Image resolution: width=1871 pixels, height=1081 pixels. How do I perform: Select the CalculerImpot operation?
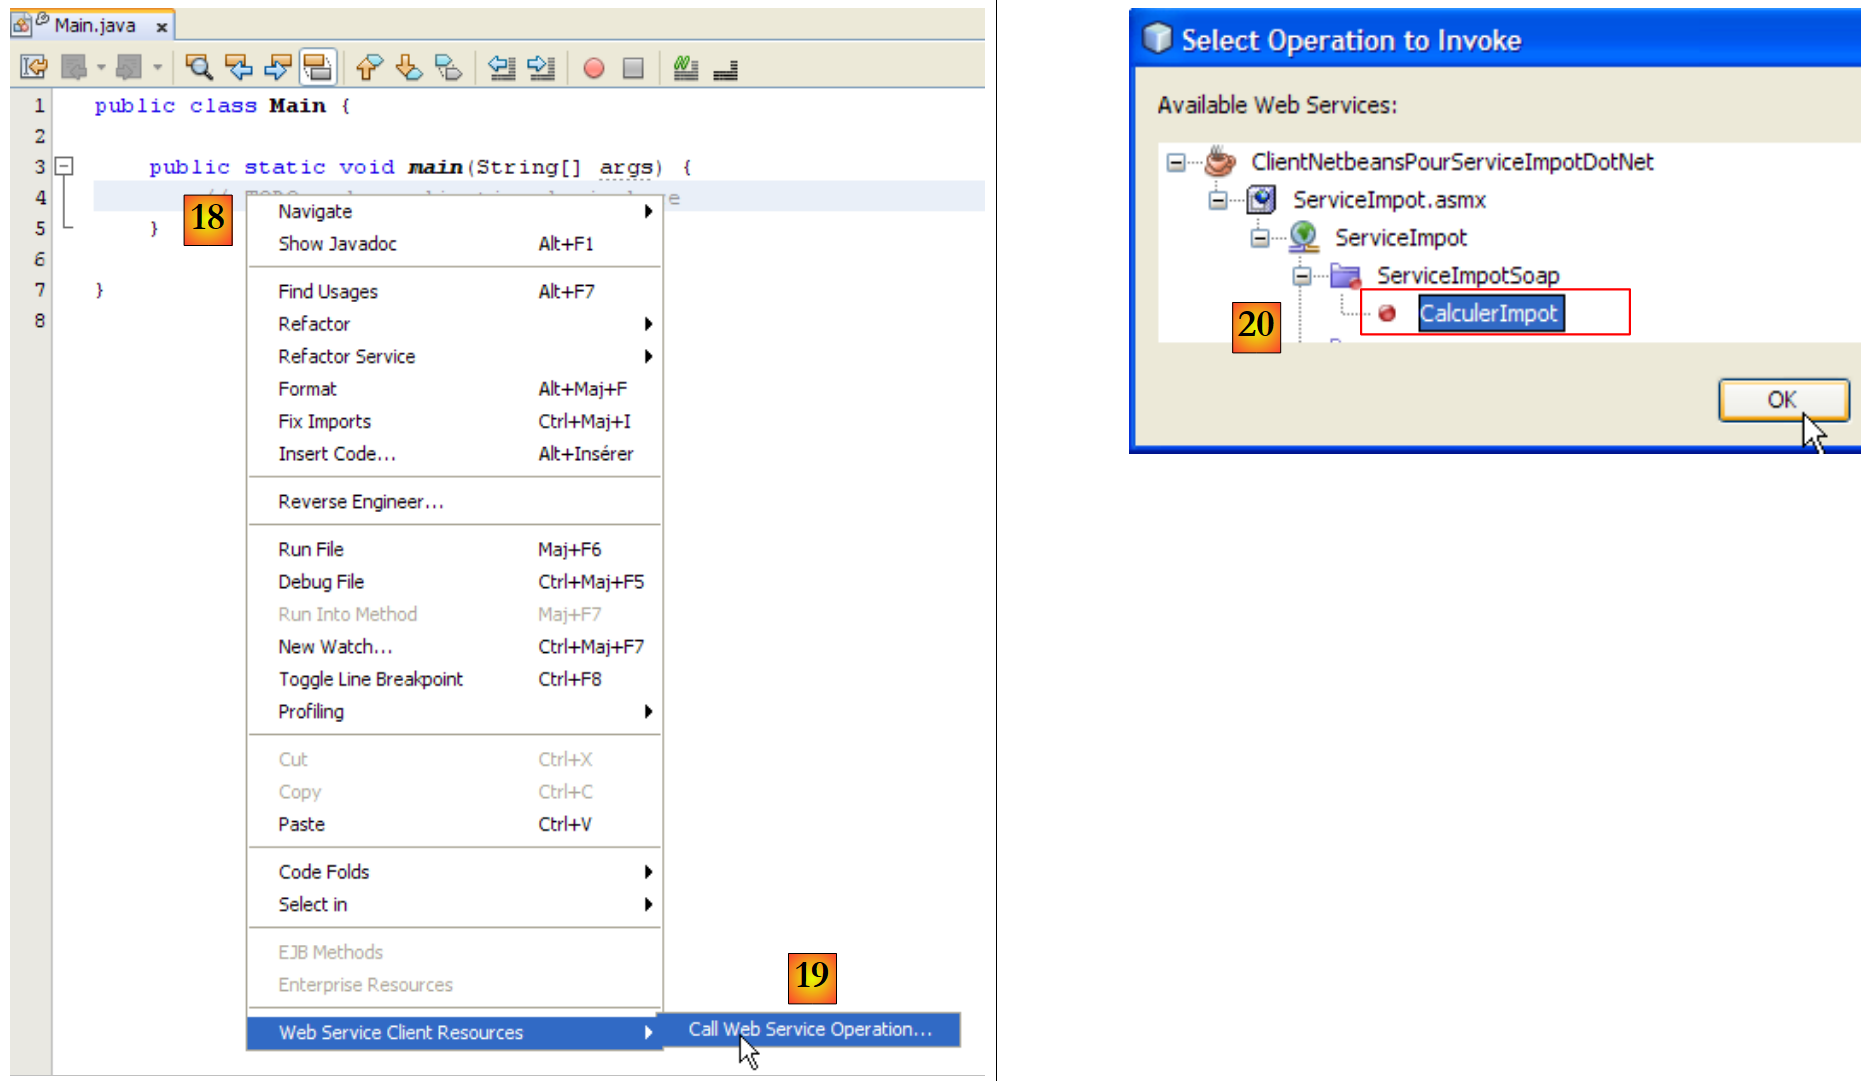[1488, 313]
